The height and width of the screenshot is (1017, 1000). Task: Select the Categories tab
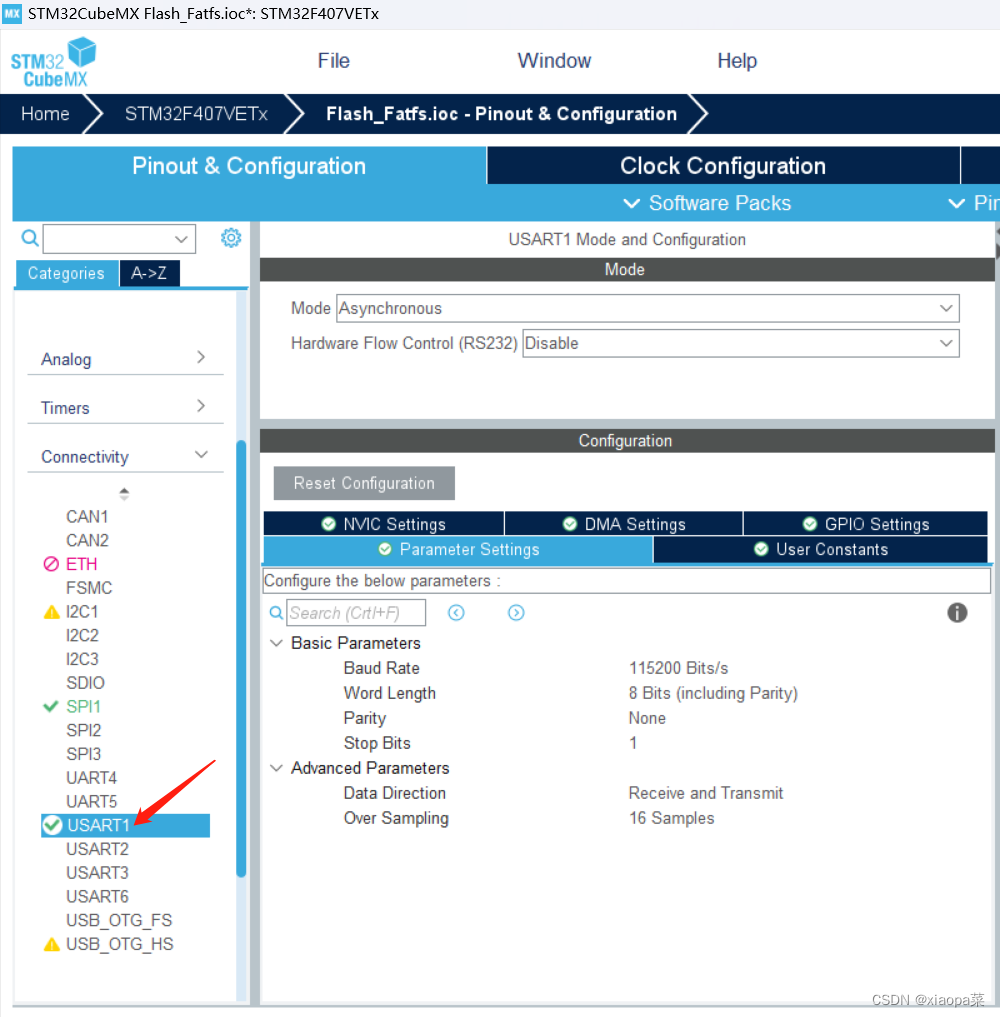pyautogui.click(x=66, y=273)
